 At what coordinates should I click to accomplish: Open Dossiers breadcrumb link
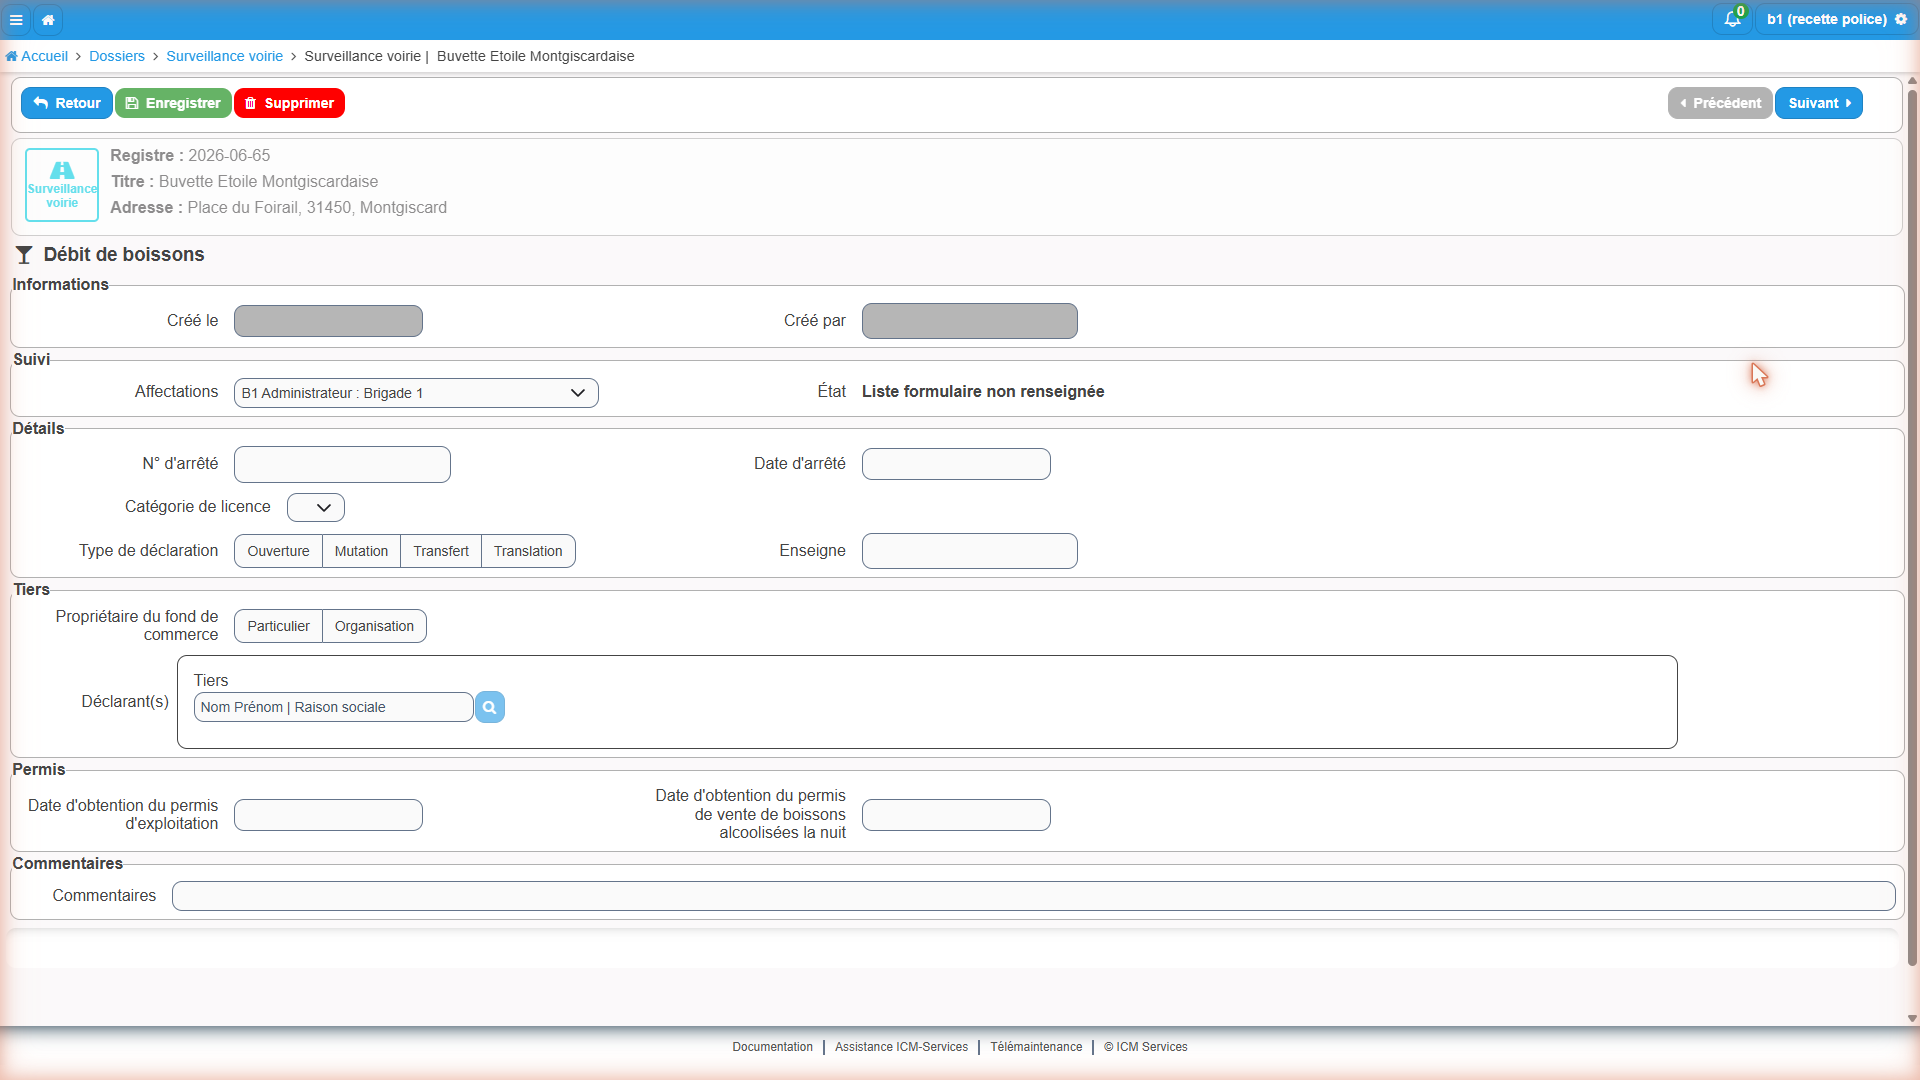(117, 56)
